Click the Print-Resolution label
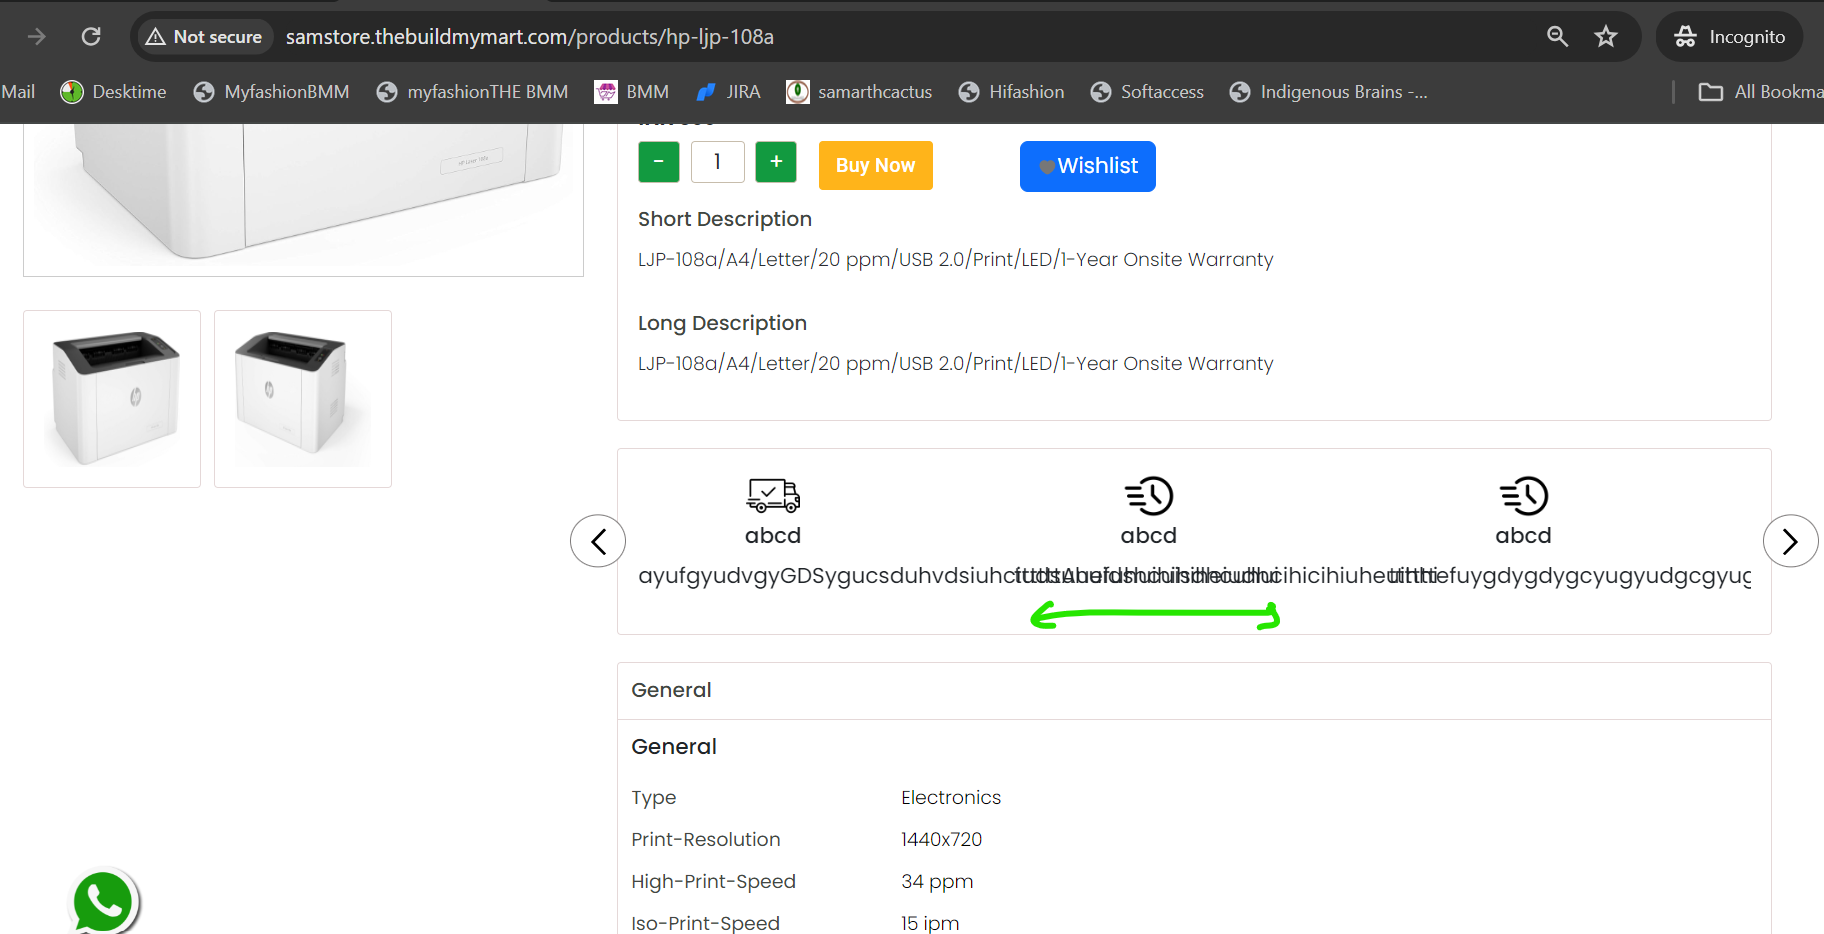Screen dimensions: 1824x934 tap(706, 839)
